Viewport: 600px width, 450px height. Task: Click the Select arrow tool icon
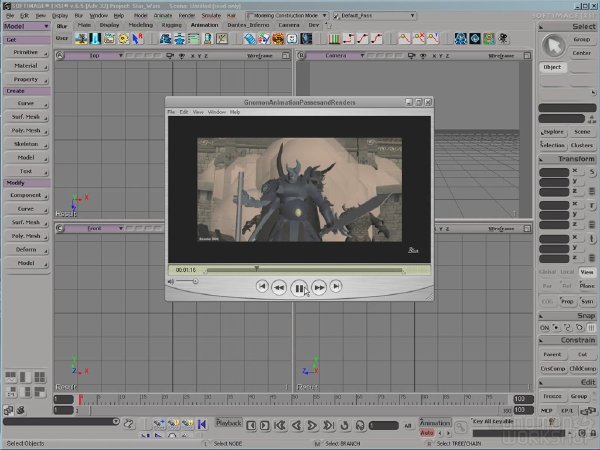[x=553, y=46]
